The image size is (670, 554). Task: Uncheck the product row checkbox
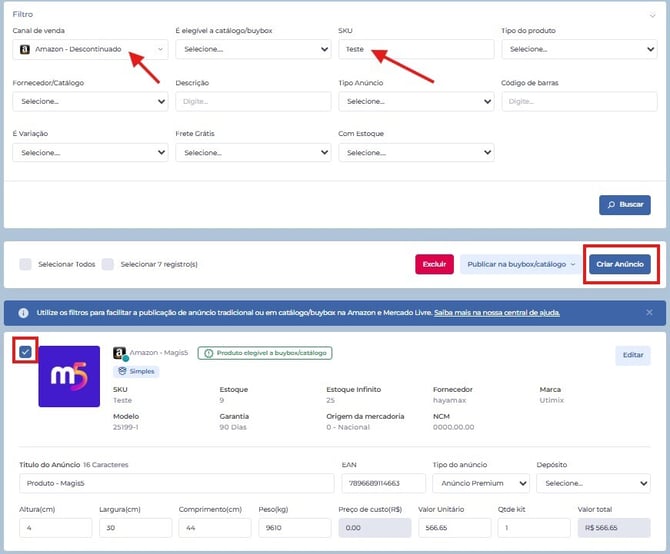[x=25, y=351]
